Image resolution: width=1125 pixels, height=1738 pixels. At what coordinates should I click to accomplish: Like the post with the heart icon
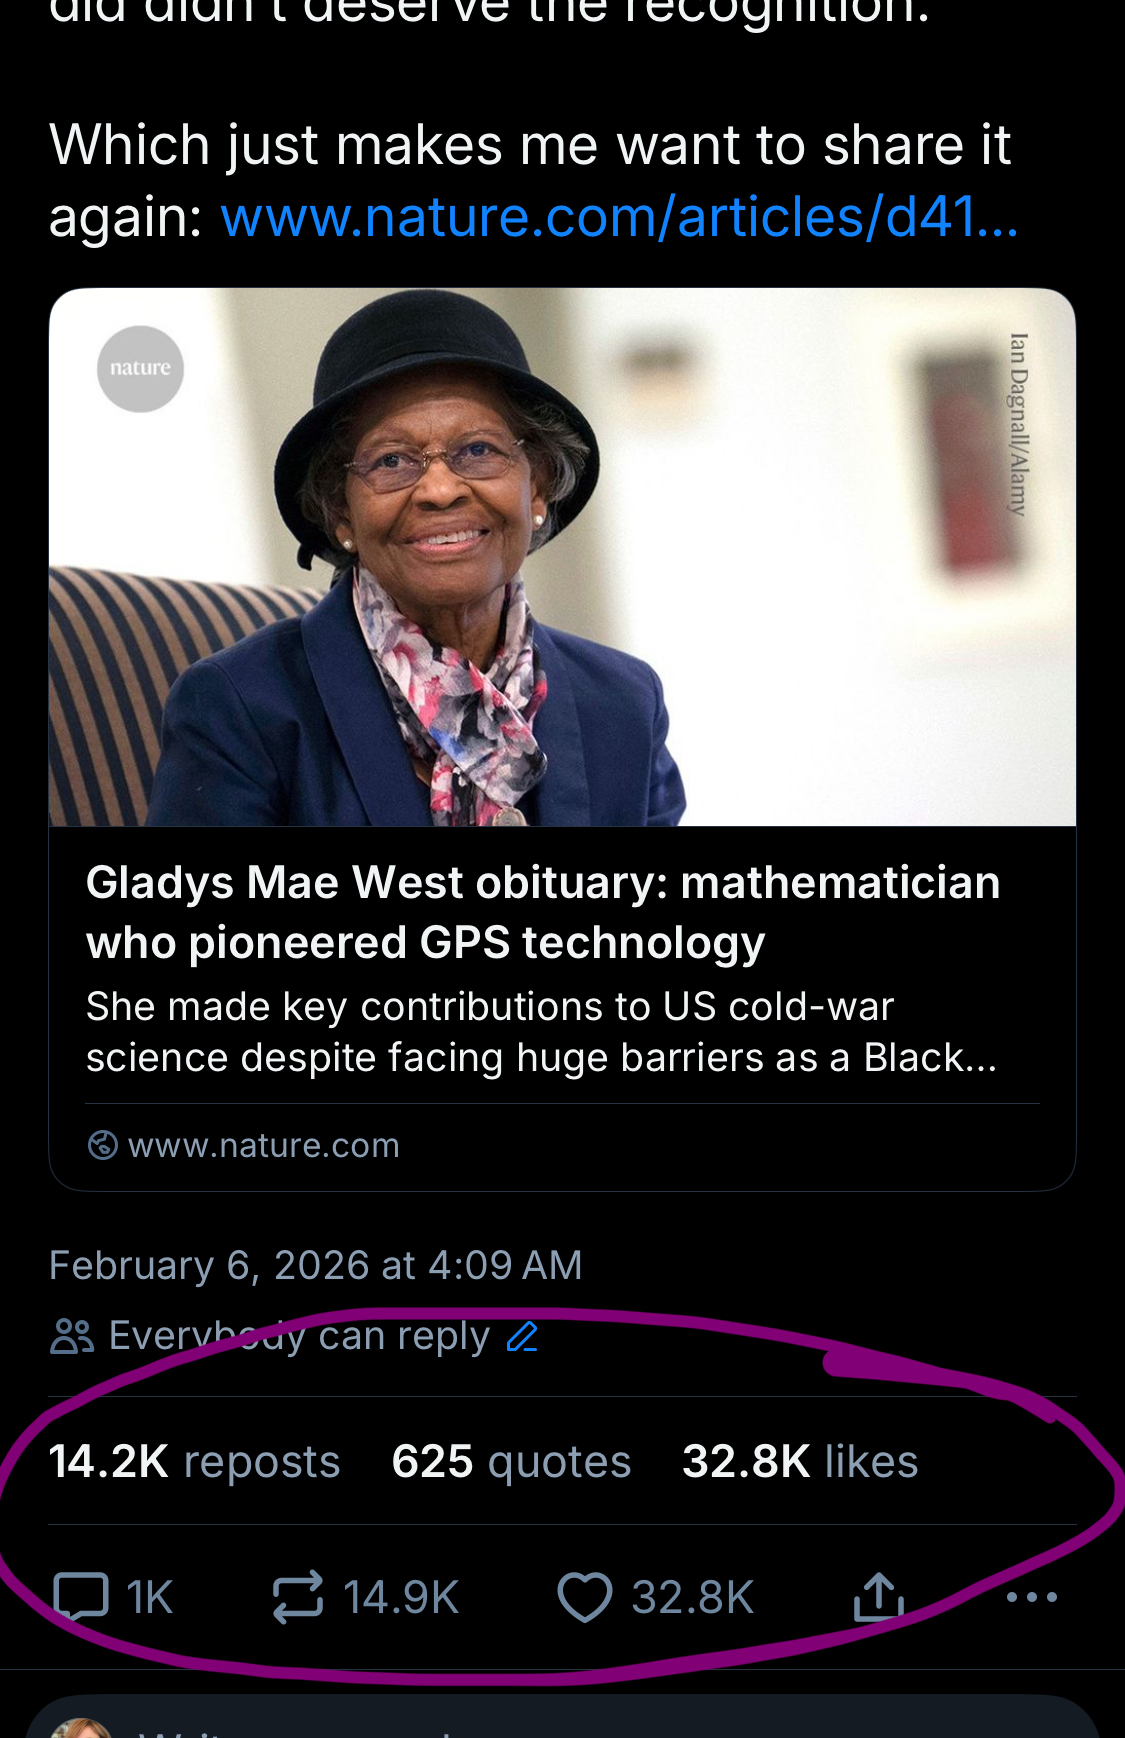585,1596
